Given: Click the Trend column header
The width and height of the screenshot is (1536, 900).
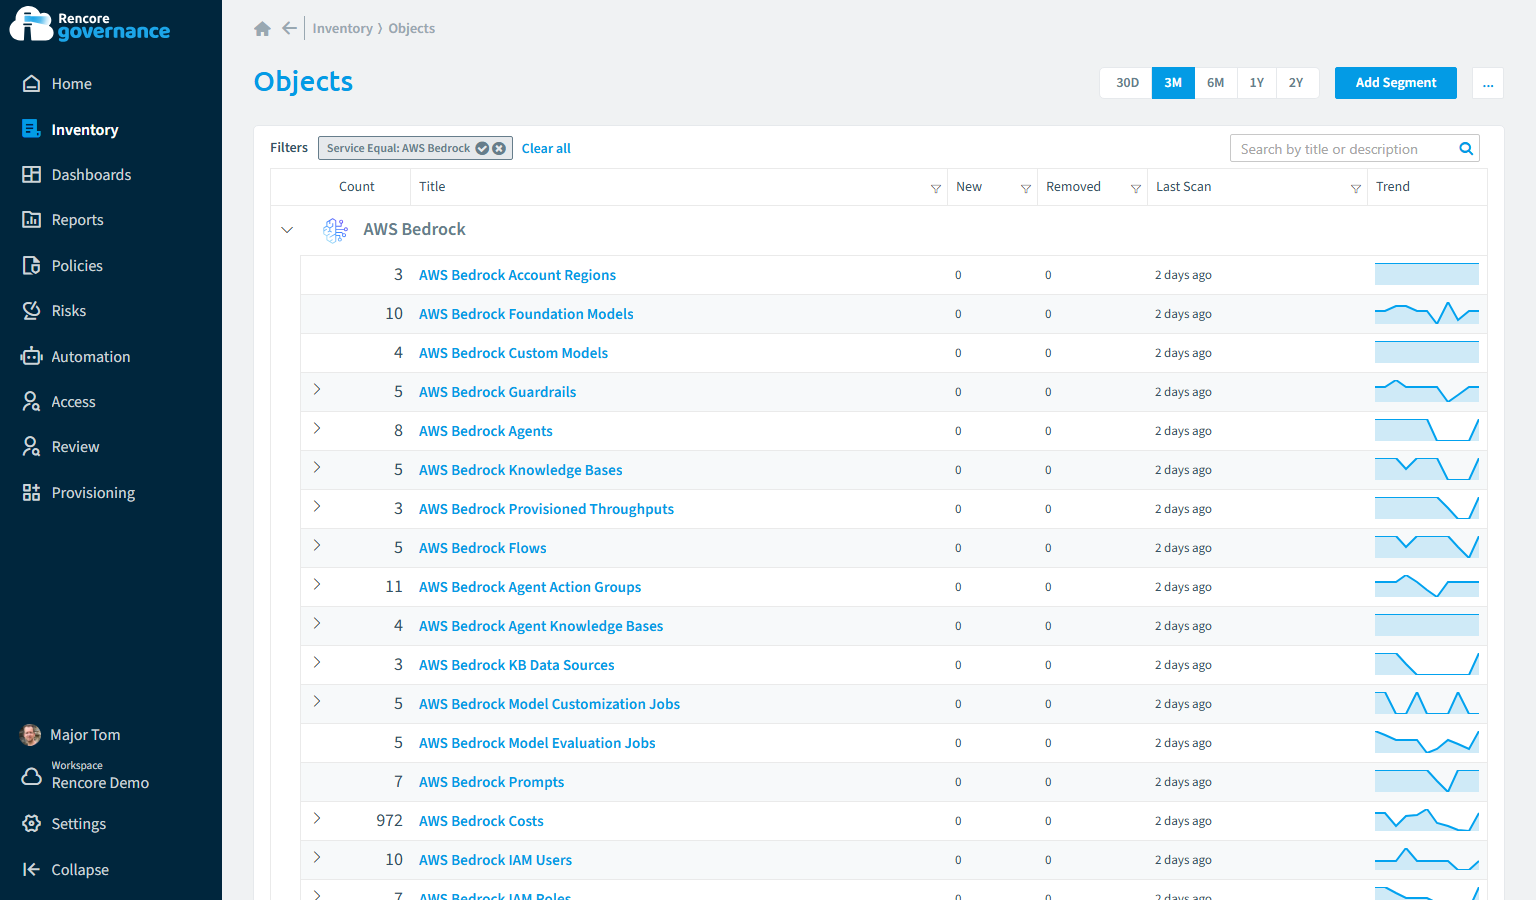Looking at the screenshot, I should (x=1393, y=187).
